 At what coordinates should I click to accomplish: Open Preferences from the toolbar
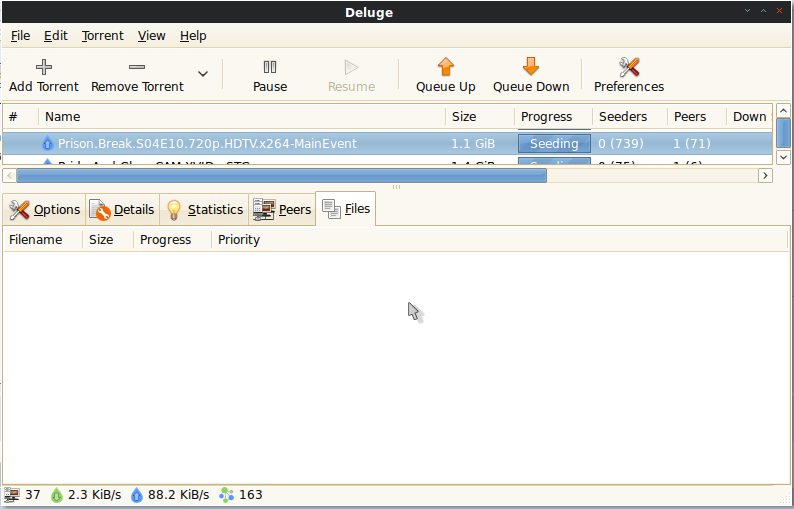pos(629,76)
